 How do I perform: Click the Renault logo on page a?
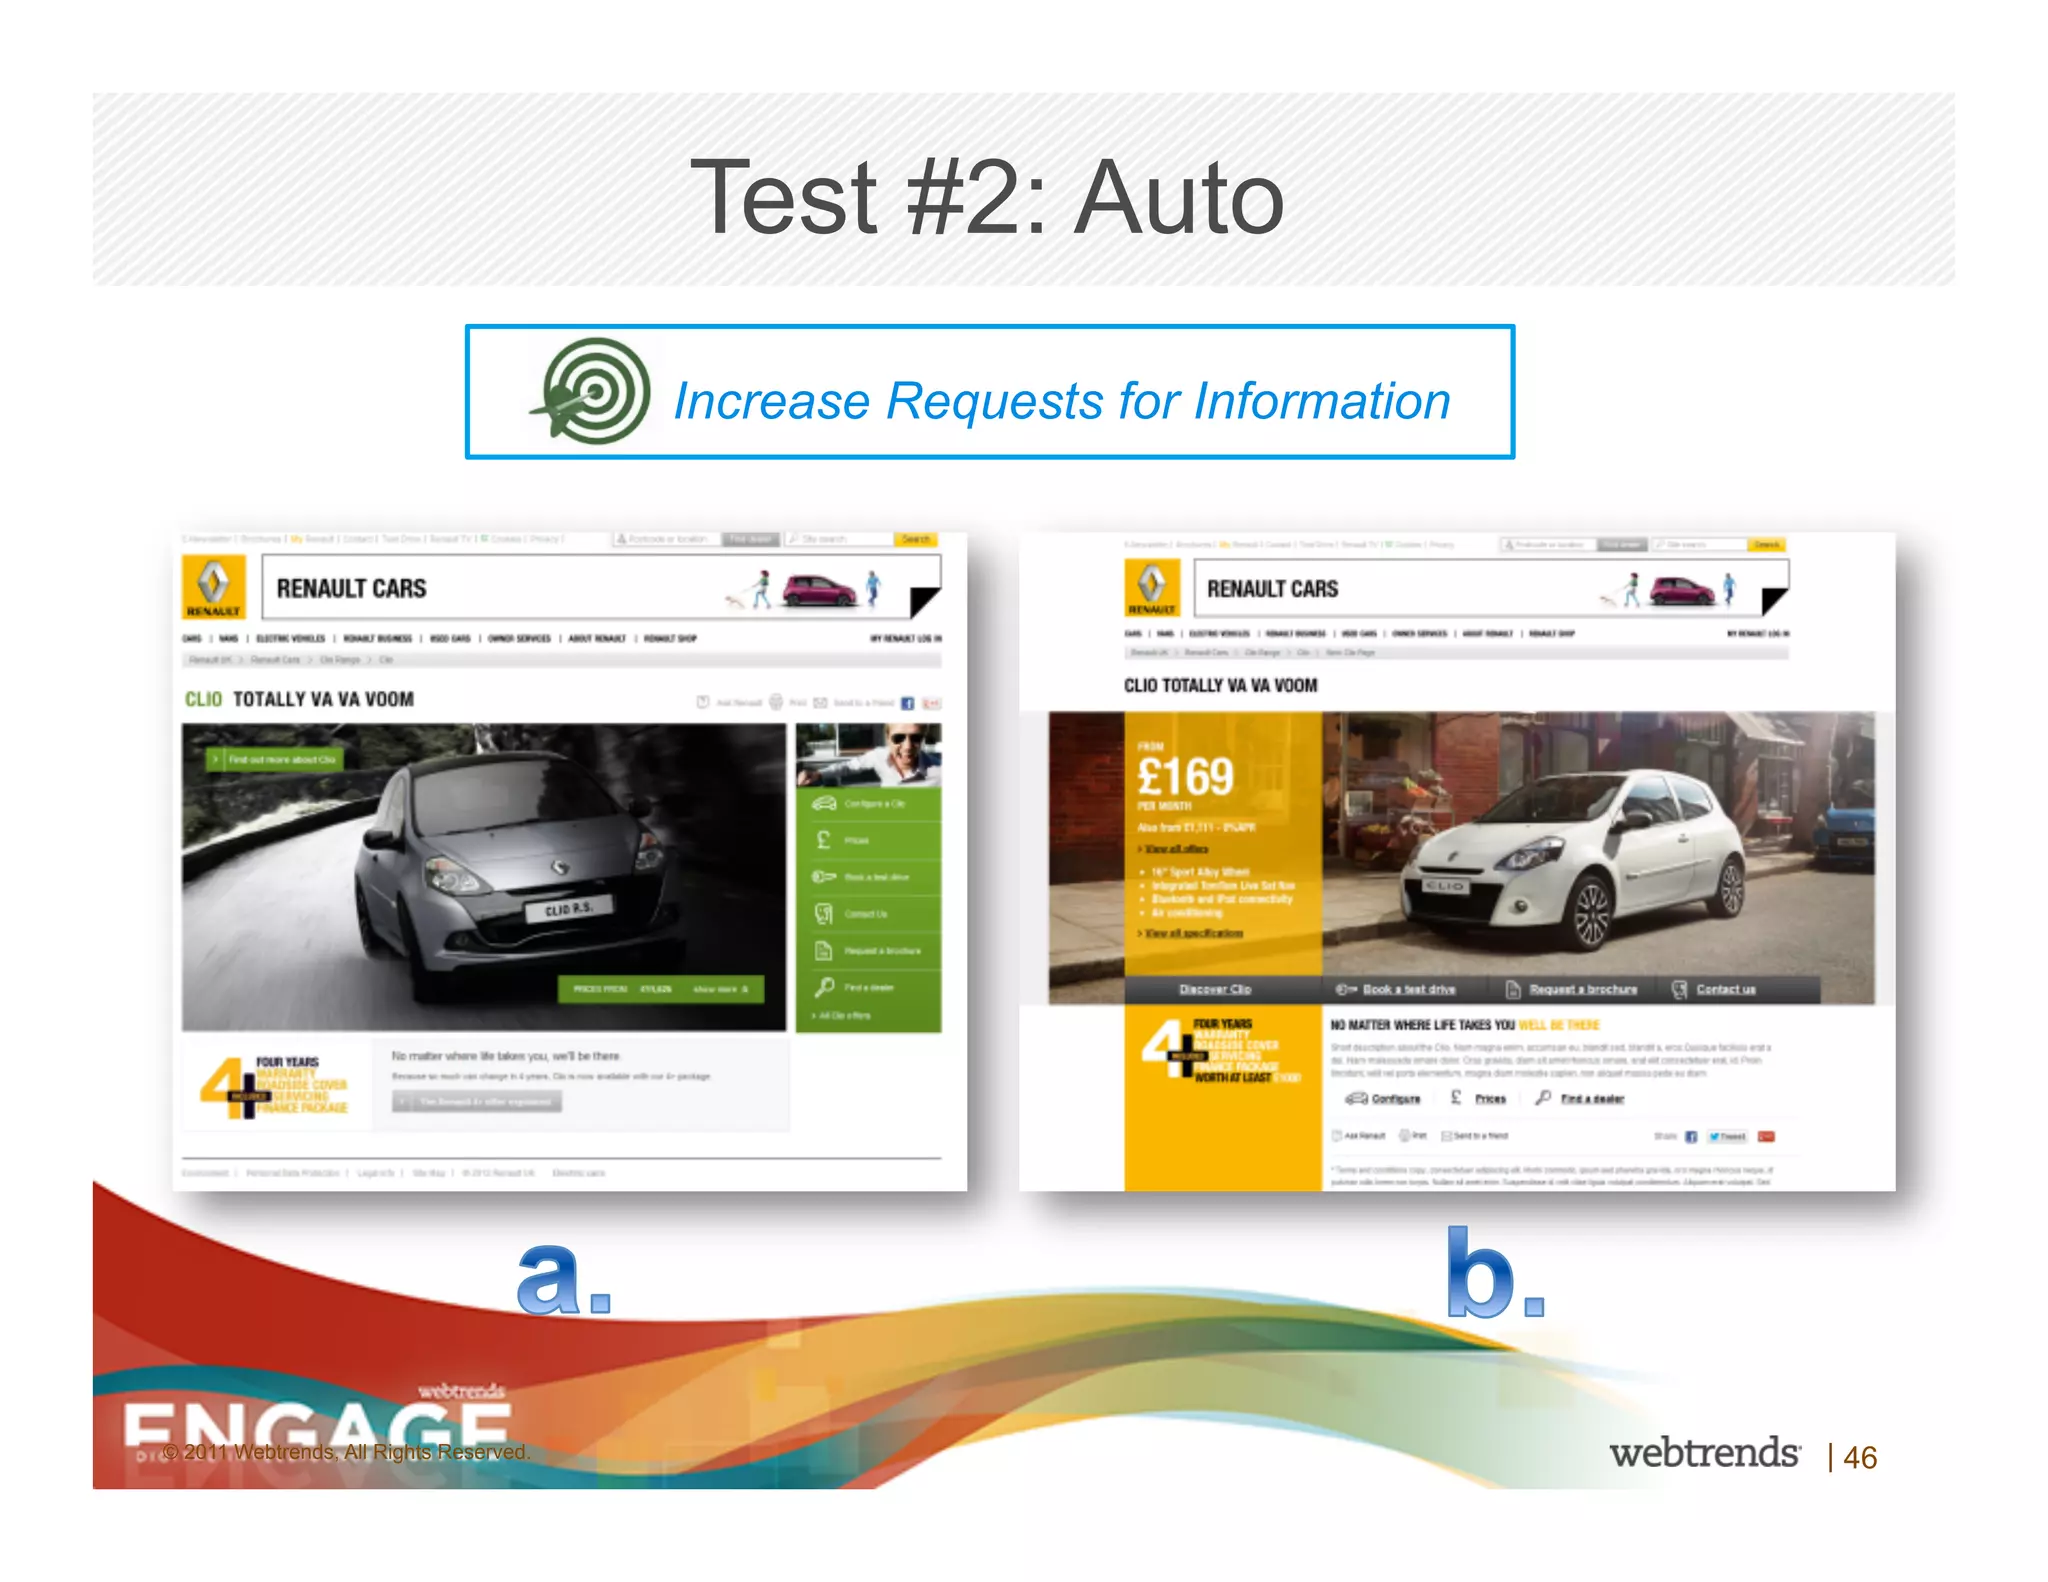pos(213,587)
